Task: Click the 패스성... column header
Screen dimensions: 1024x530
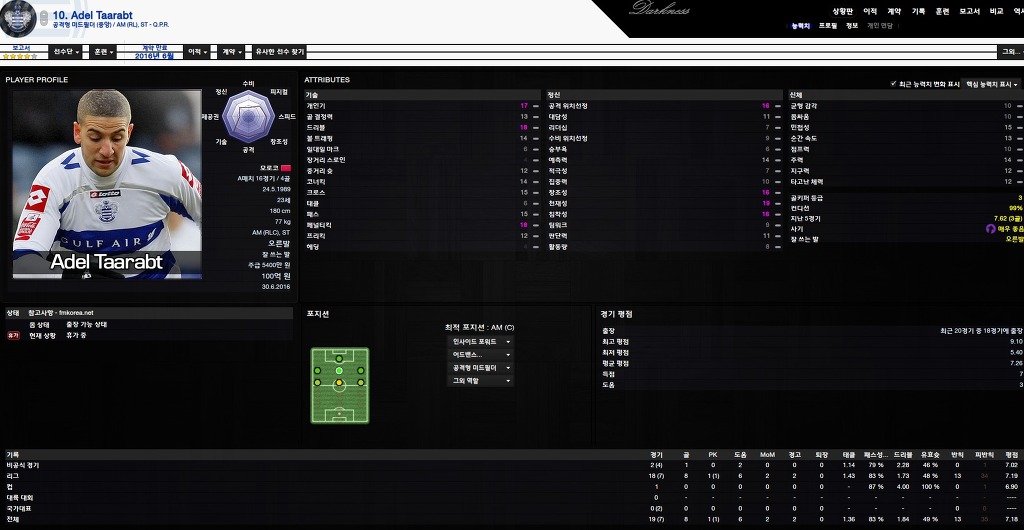Action: click(874, 454)
